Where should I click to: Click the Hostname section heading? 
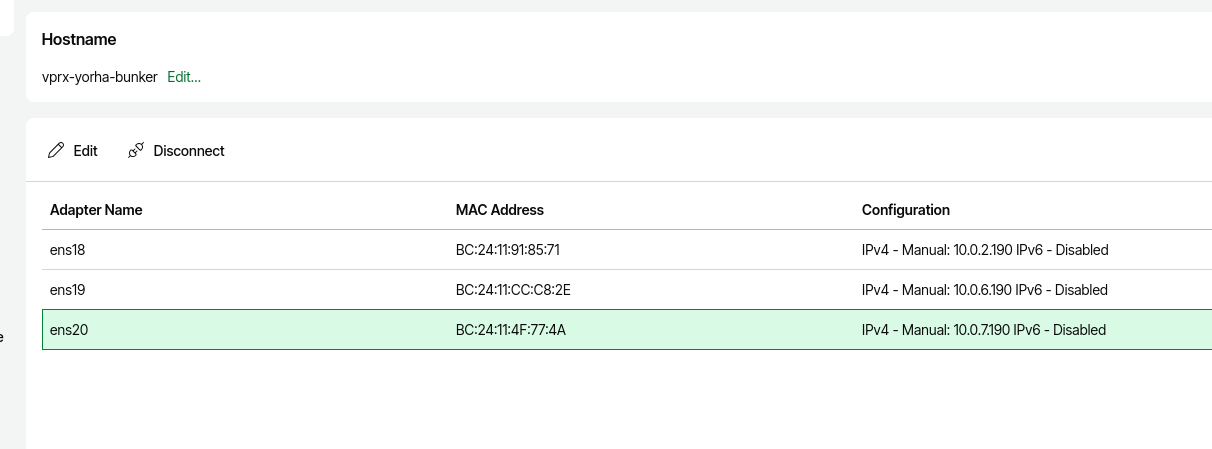(79, 40)
